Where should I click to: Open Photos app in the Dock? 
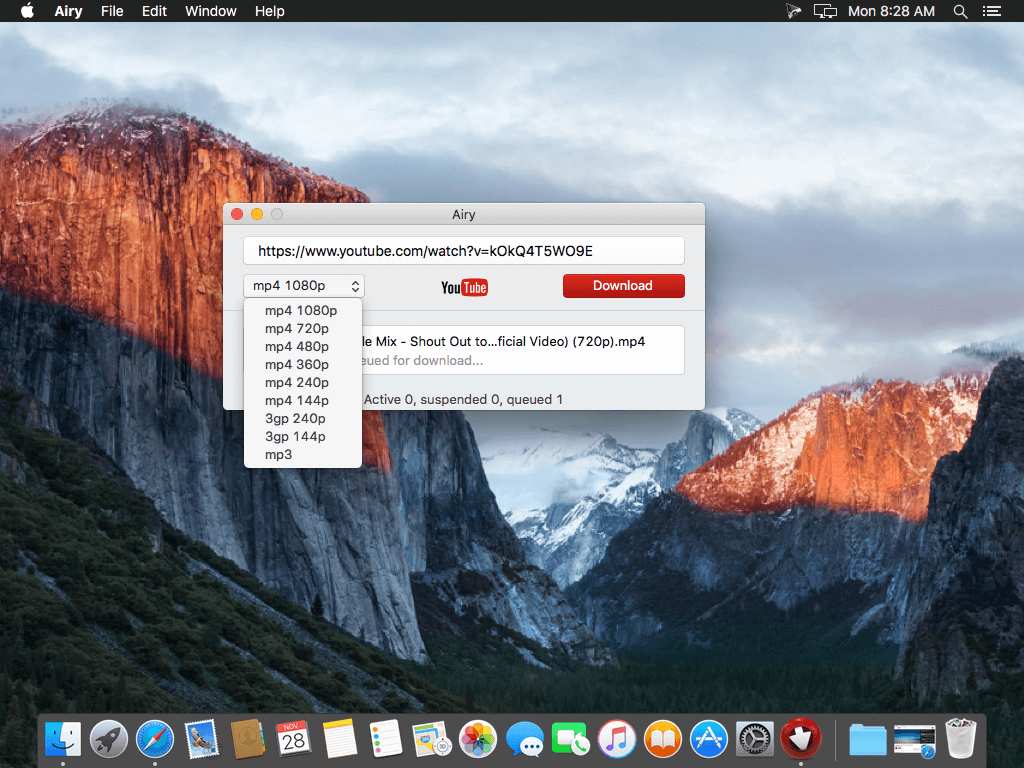[478, 739]
